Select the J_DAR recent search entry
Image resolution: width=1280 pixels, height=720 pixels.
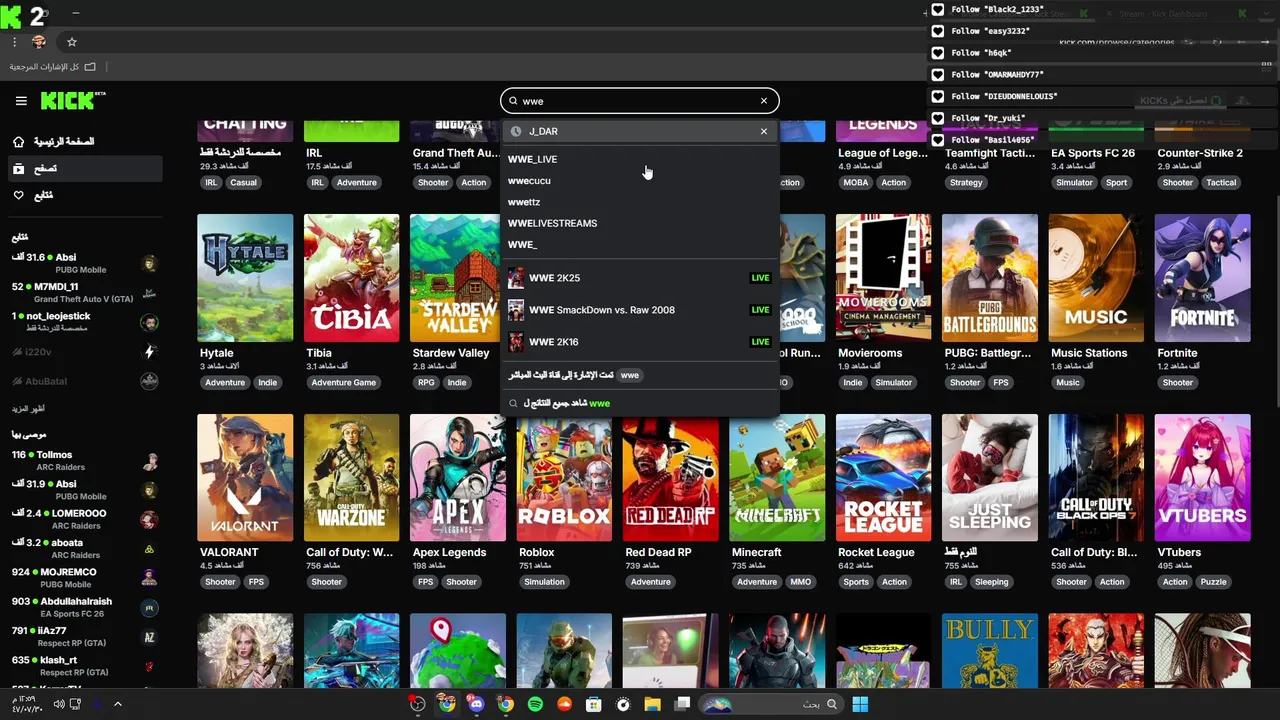[639, 131]
